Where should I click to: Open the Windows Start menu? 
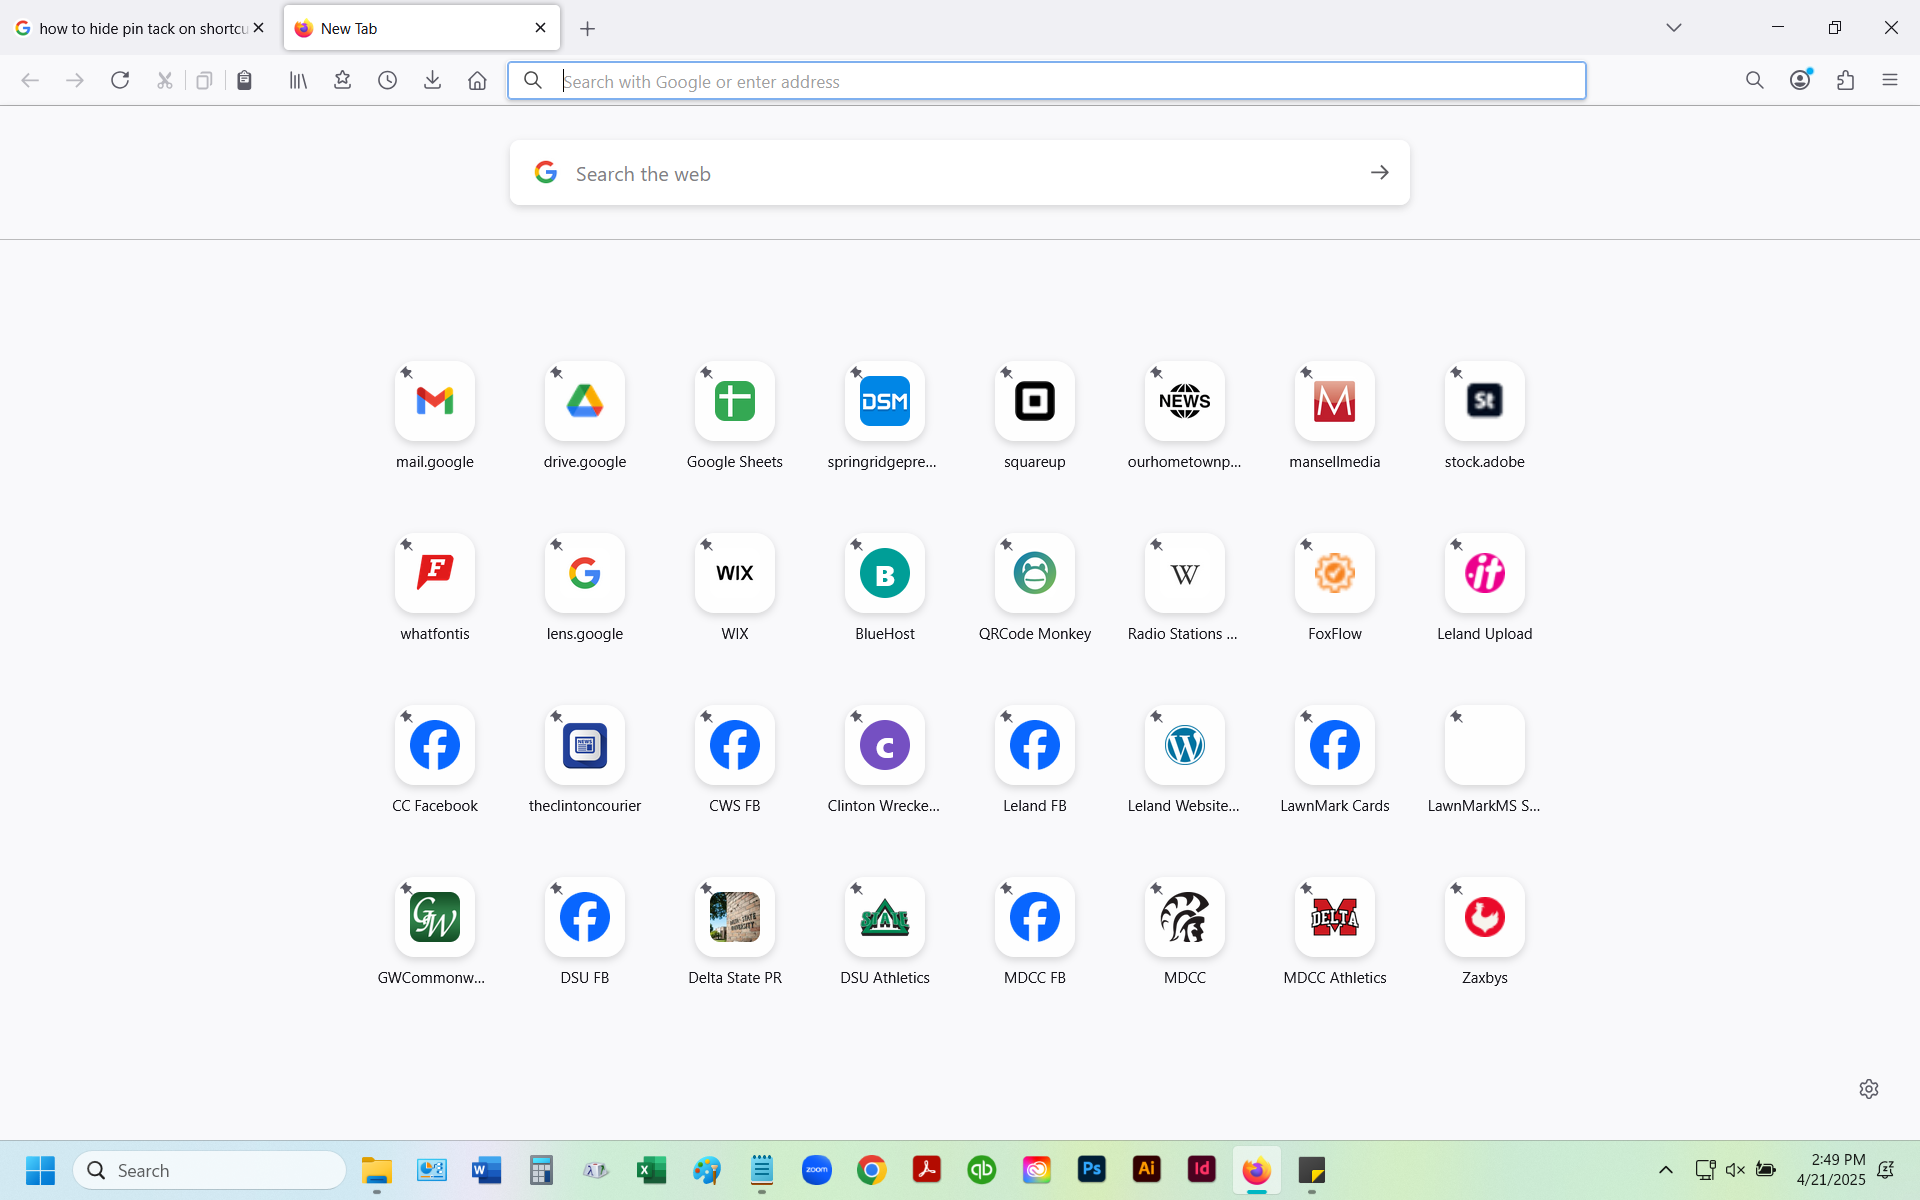click(41, 1170)
